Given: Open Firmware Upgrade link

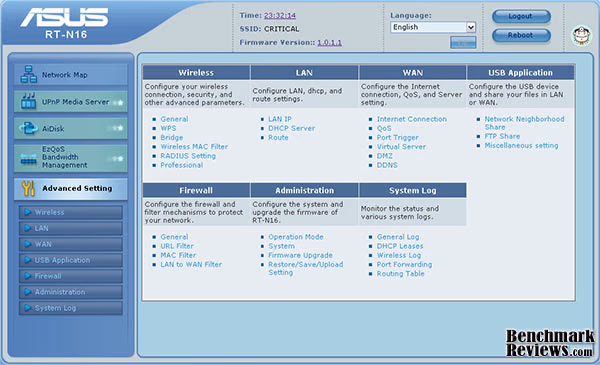Looking at the screenshot, I should coord(300,255).
